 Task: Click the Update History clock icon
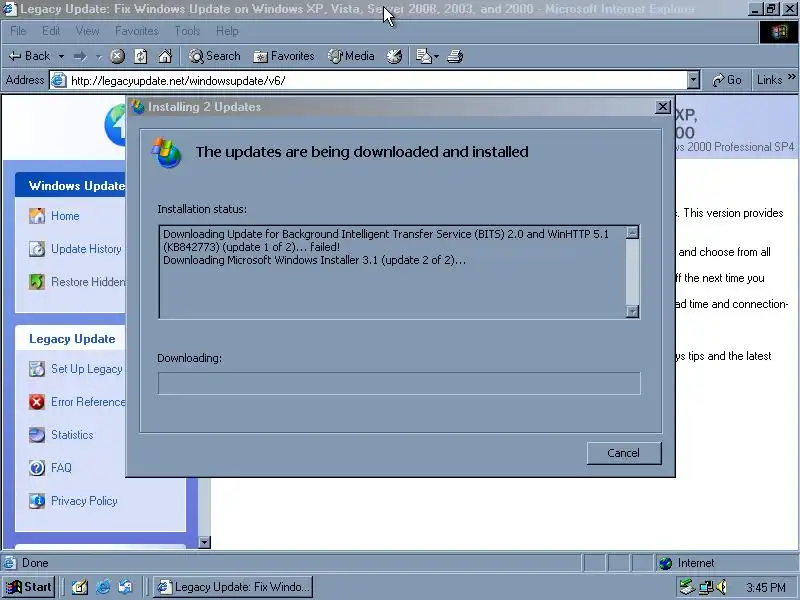tap(37, 249)
